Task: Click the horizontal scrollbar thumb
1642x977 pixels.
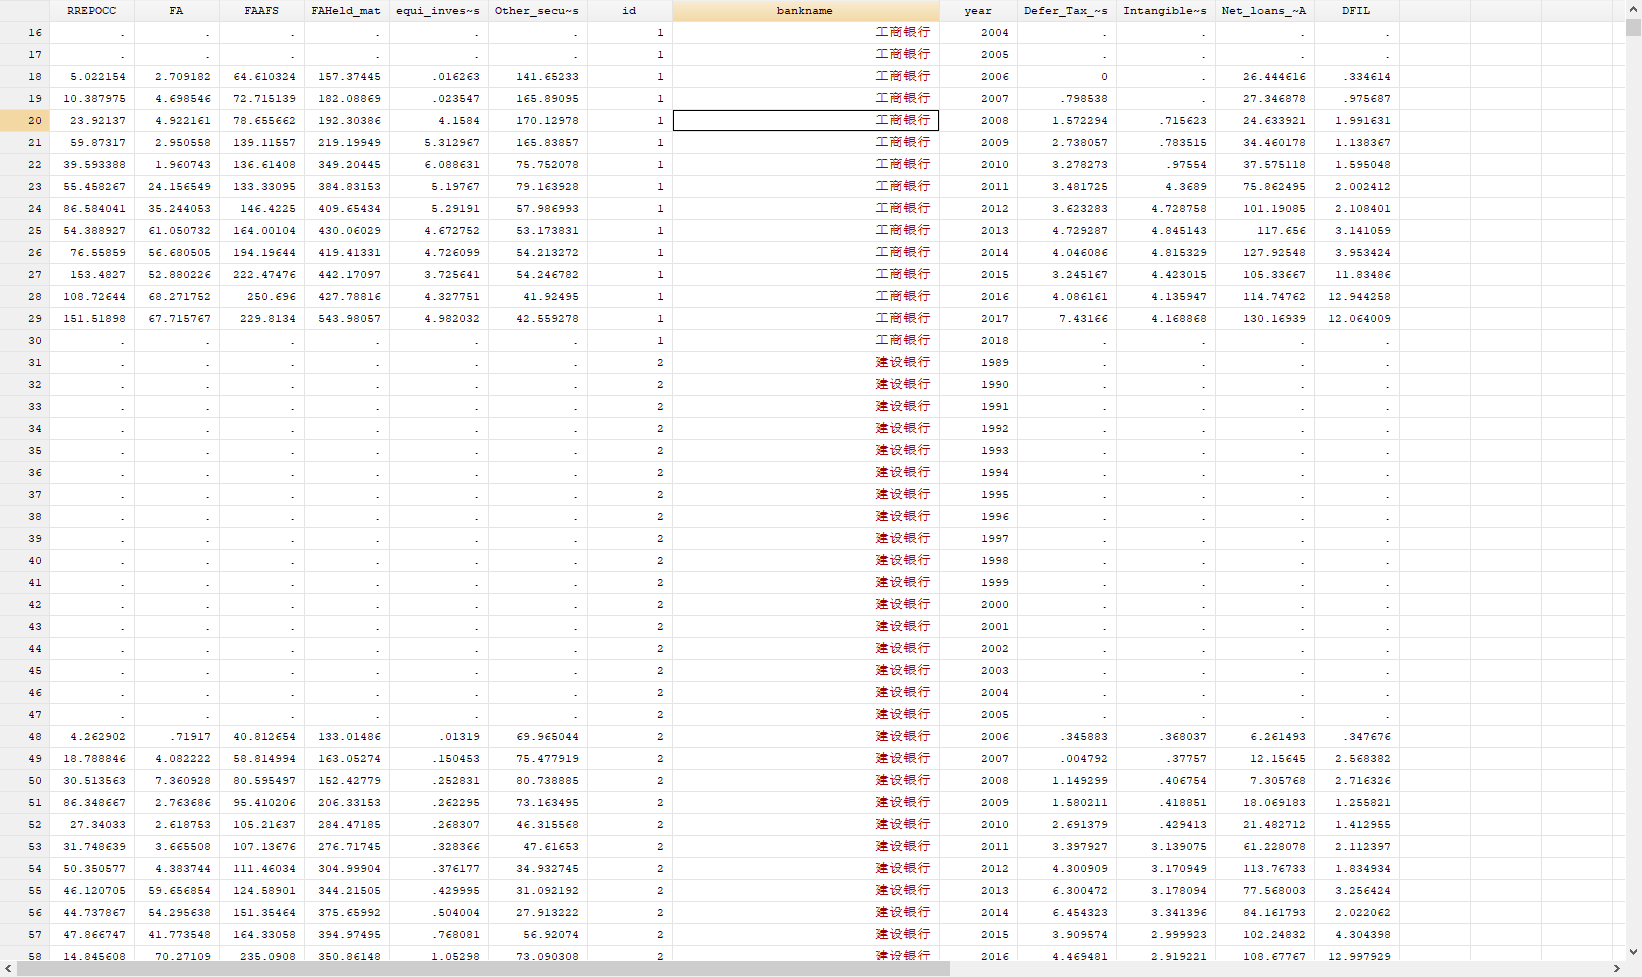Action: click(483, 969)
